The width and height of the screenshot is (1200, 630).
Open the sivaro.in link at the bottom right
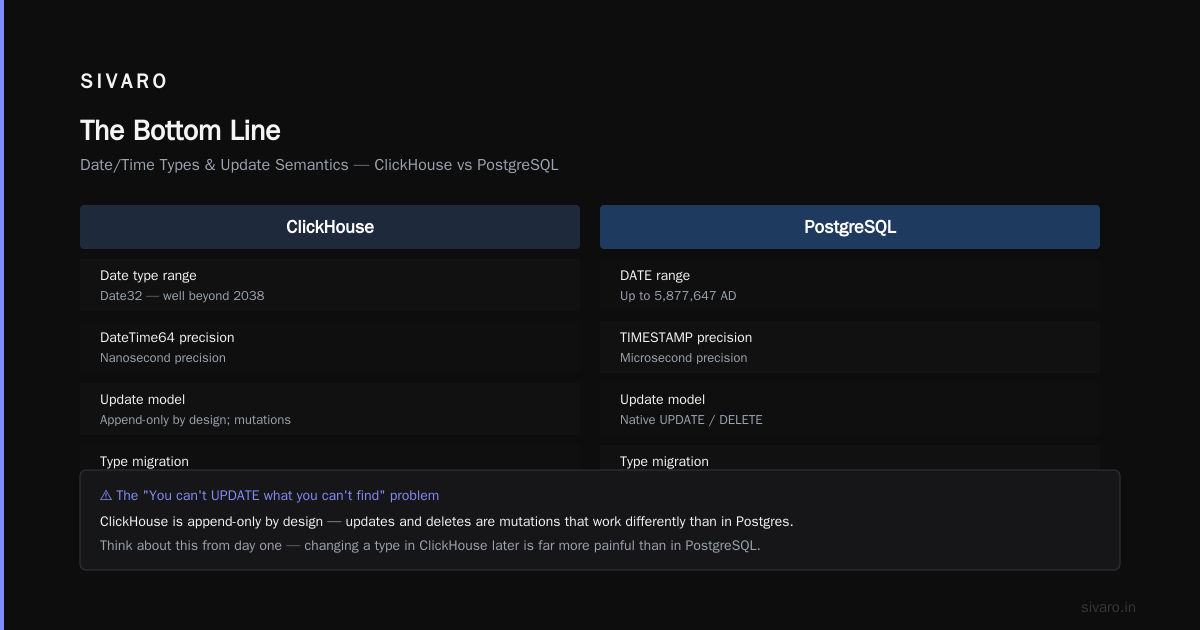point(1108,607)
